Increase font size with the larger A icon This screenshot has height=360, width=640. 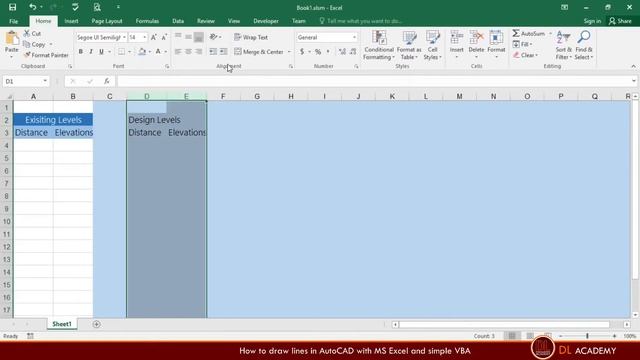[154, 37]
